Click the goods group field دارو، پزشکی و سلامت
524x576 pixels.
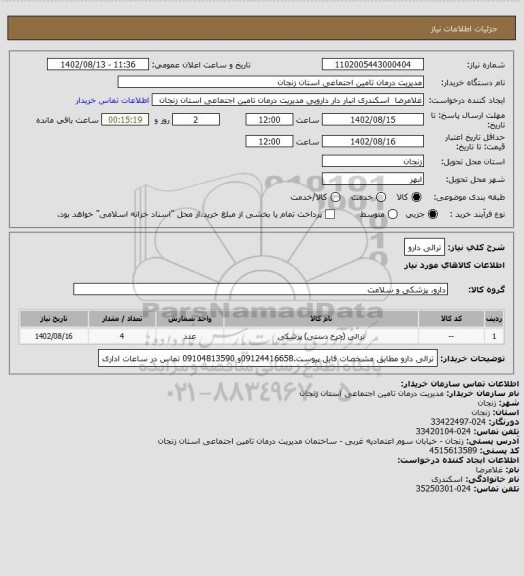[x=260, y=289]
